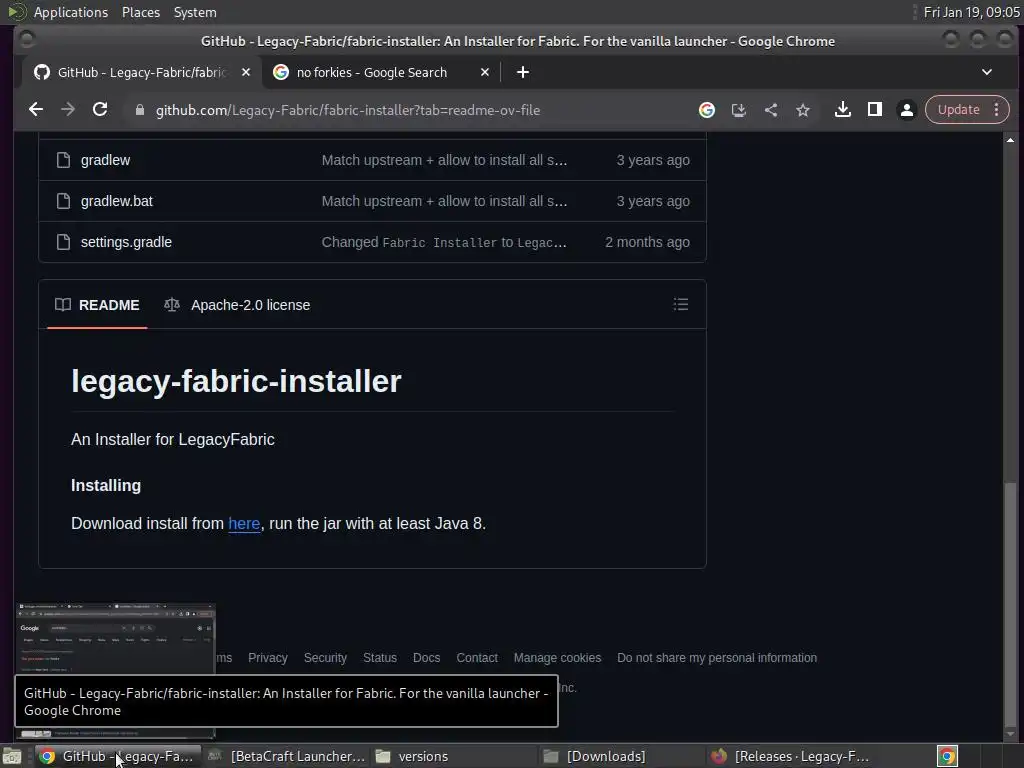
Task: Open the Privacy footer link
Action: click(x=268, y=658)
